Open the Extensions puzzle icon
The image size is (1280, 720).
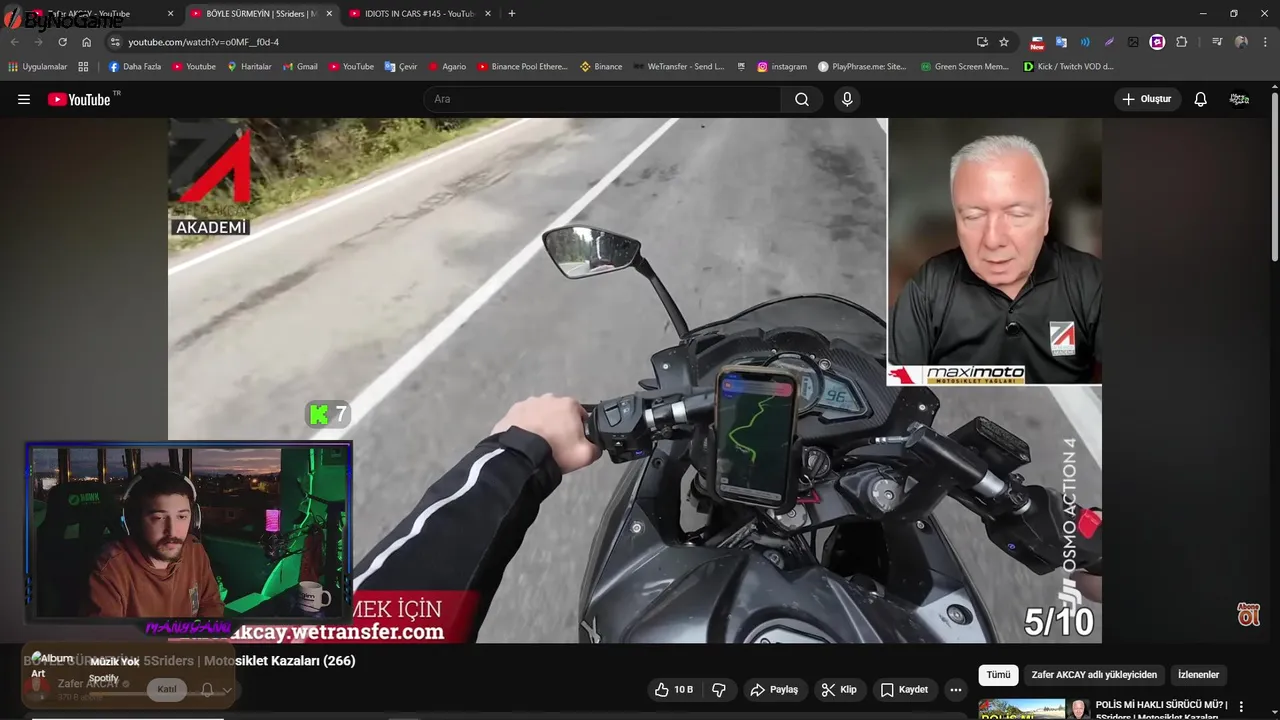point(1182,42)
